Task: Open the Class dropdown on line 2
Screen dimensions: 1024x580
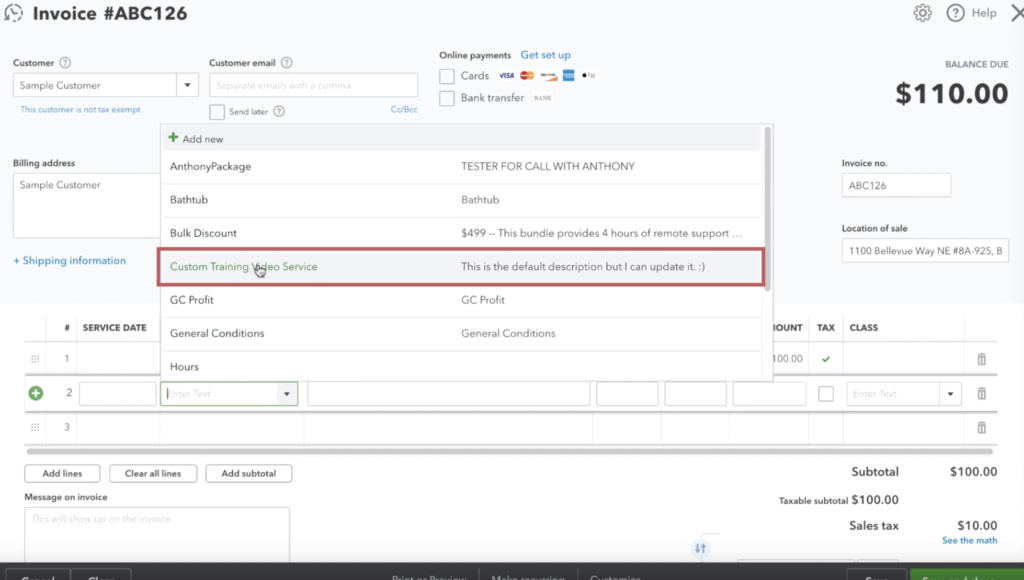Action: tap(949, 394)
